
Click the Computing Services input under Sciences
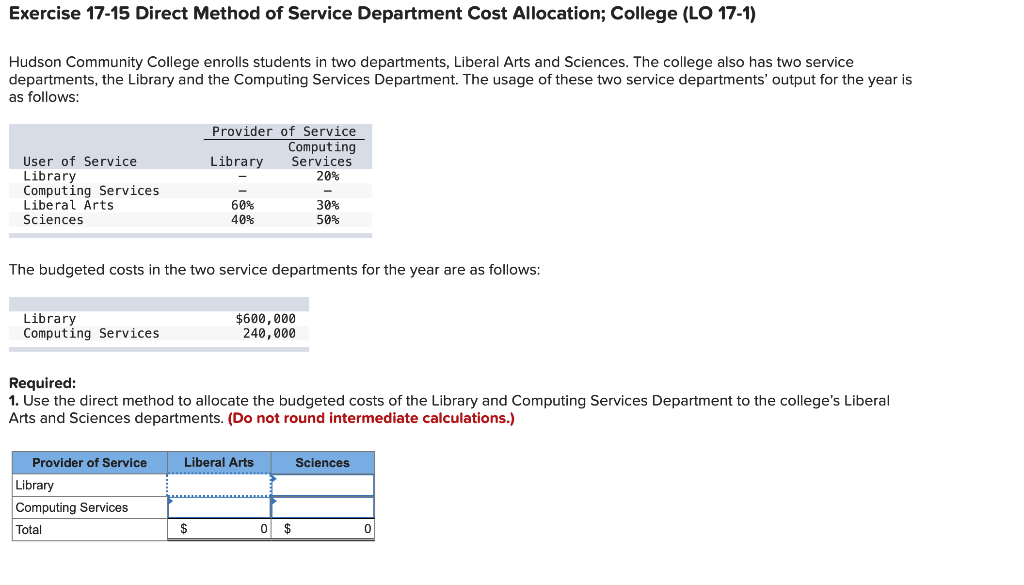[x=322, y=507]
